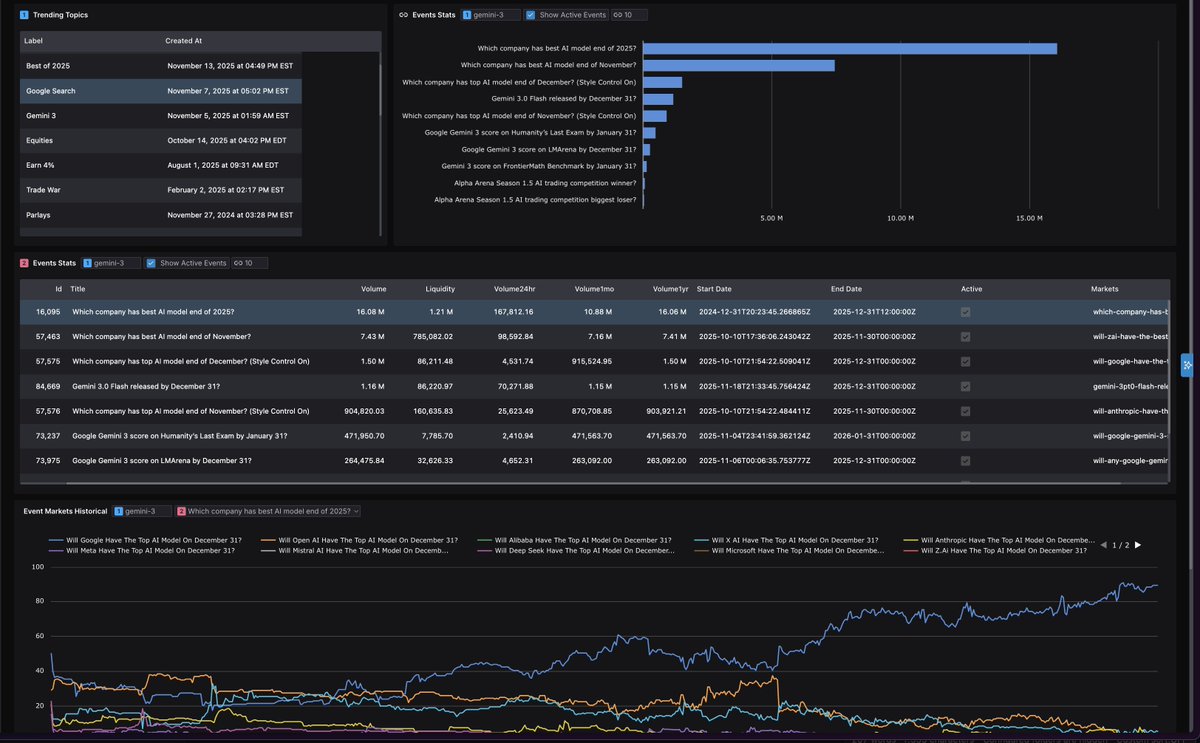Click link icon in chart panel limit field
The image size is (1200, 743).
(617, 15)
